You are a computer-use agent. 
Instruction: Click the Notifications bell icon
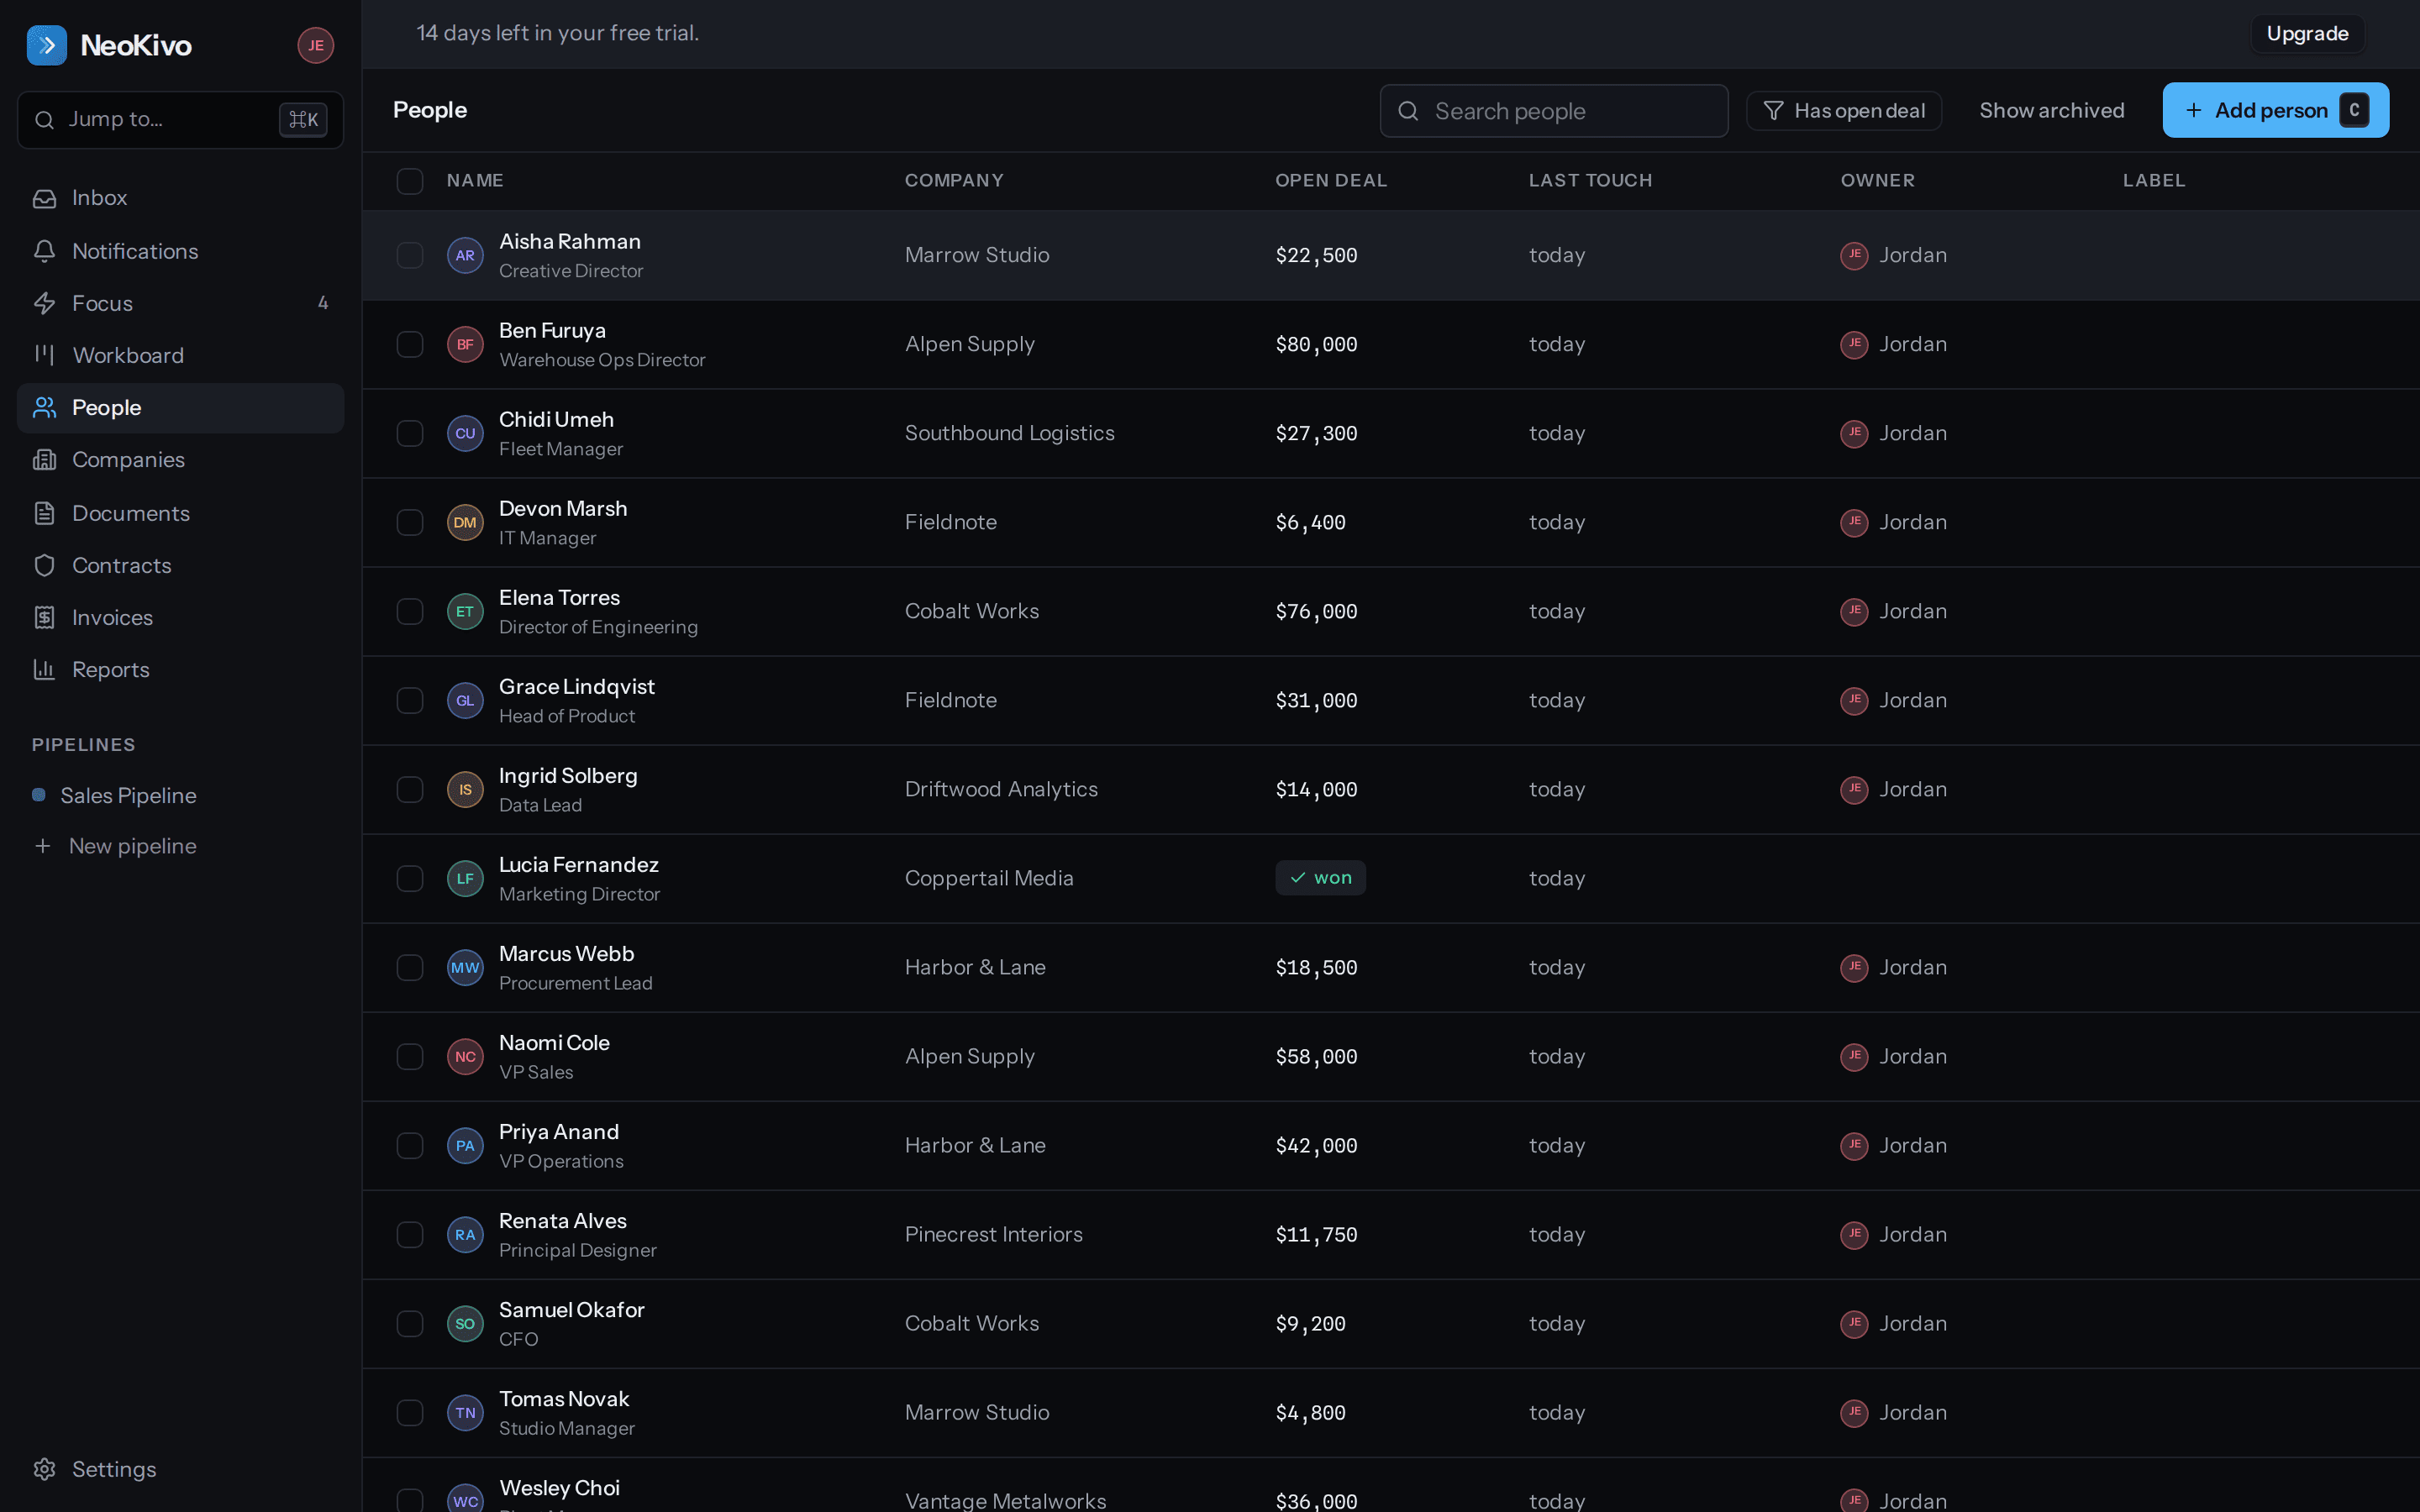click(x=44, y=251)
